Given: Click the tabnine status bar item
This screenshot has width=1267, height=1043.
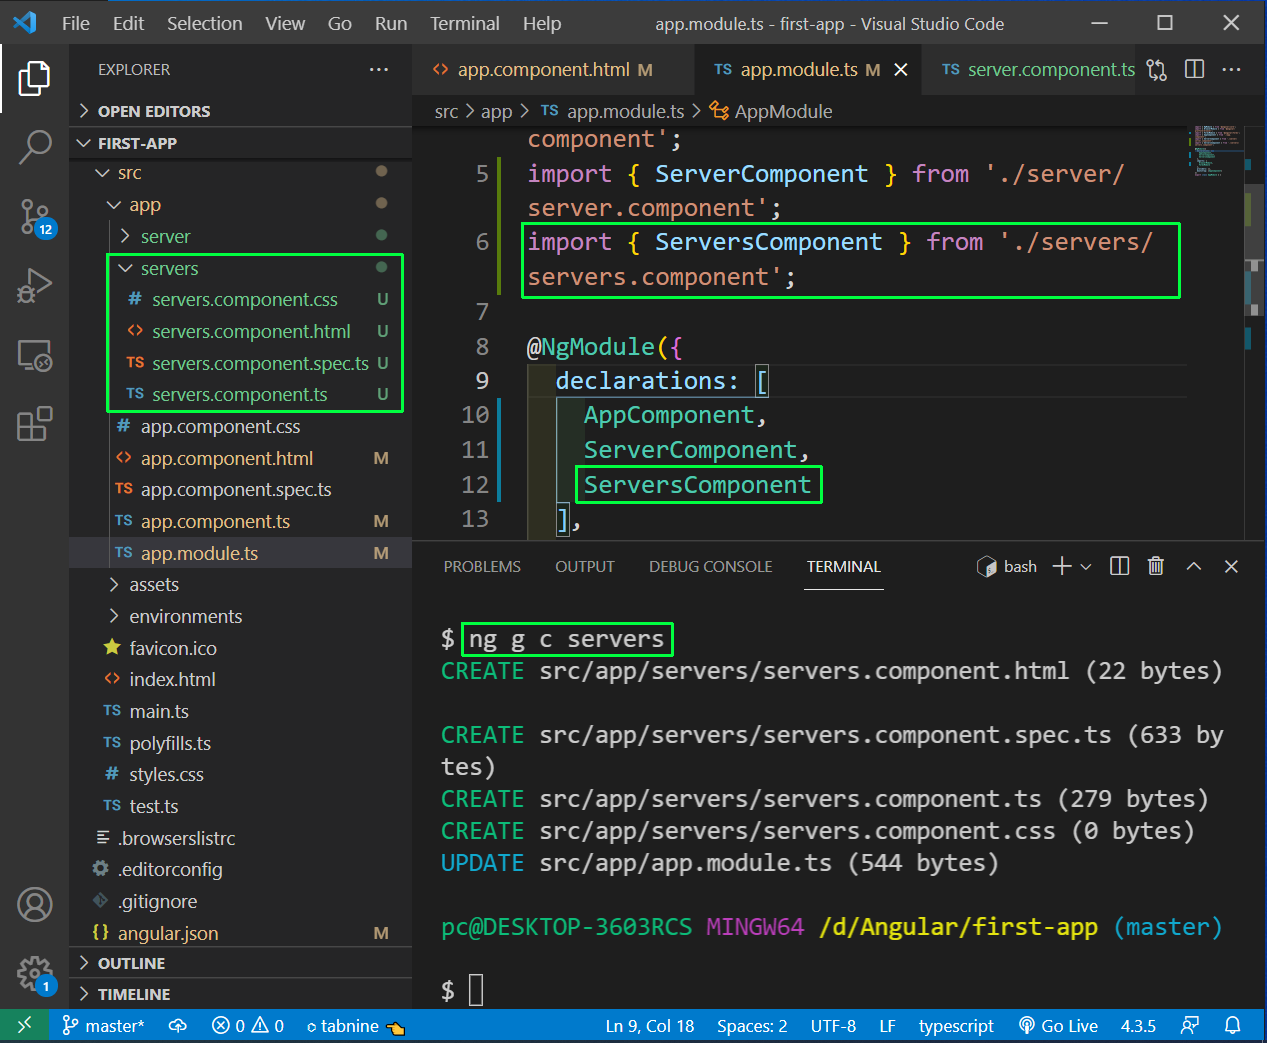Looking at the screenshot, I should point(355,1025).
